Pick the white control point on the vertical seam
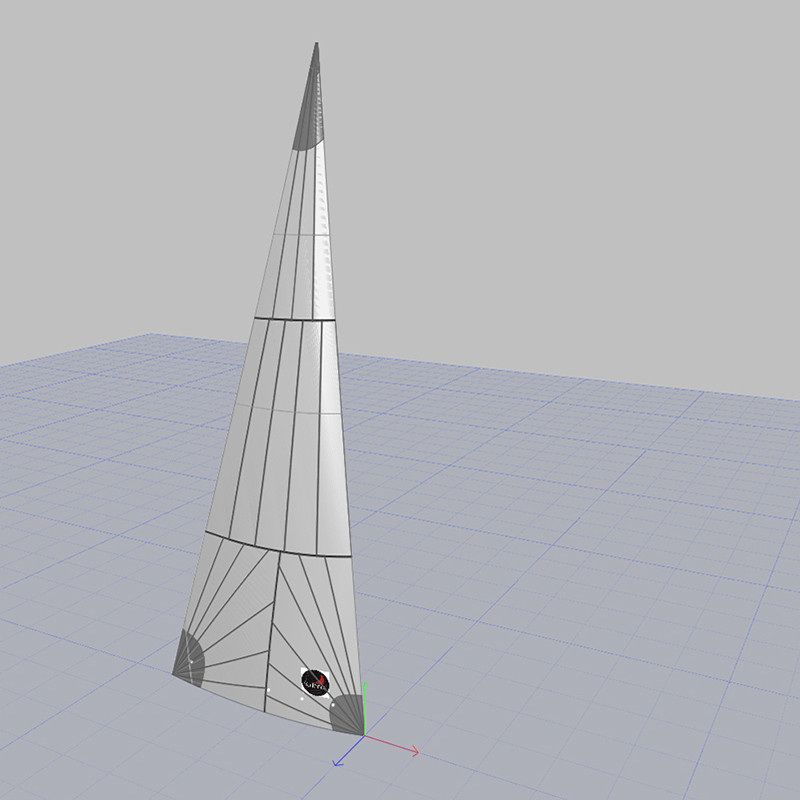 coord(269,688)
